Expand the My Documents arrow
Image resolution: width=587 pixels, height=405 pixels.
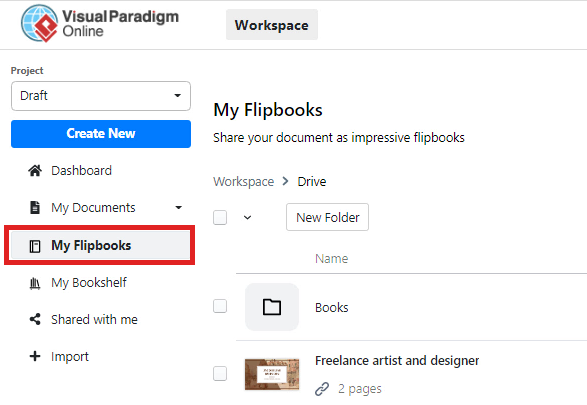pyautogui.click(x=179, y=207)
